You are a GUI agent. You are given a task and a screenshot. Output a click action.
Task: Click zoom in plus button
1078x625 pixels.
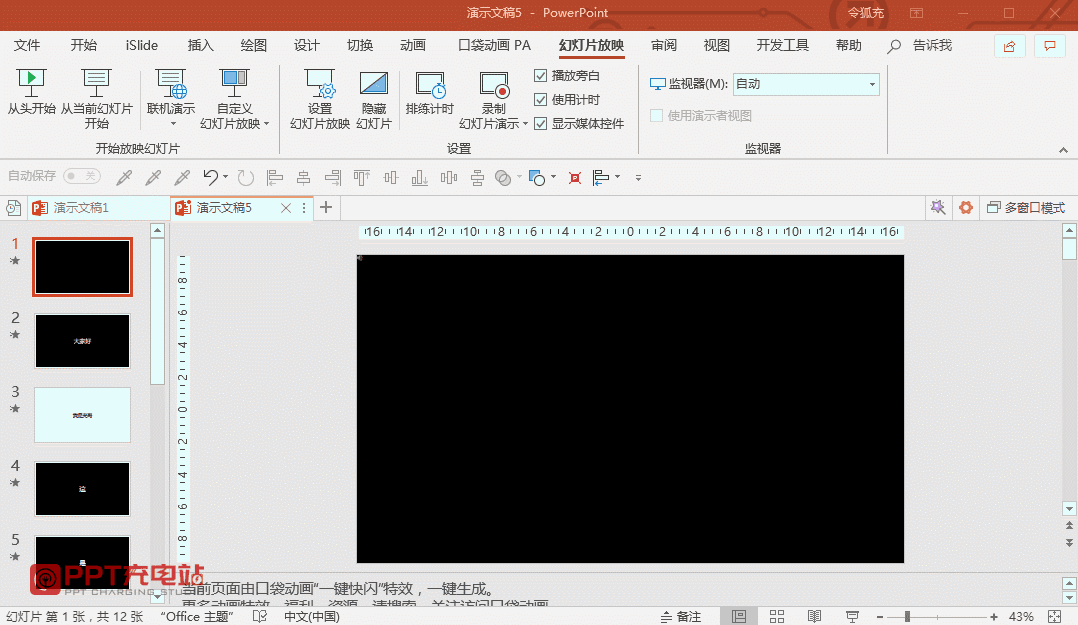(993, 617)
